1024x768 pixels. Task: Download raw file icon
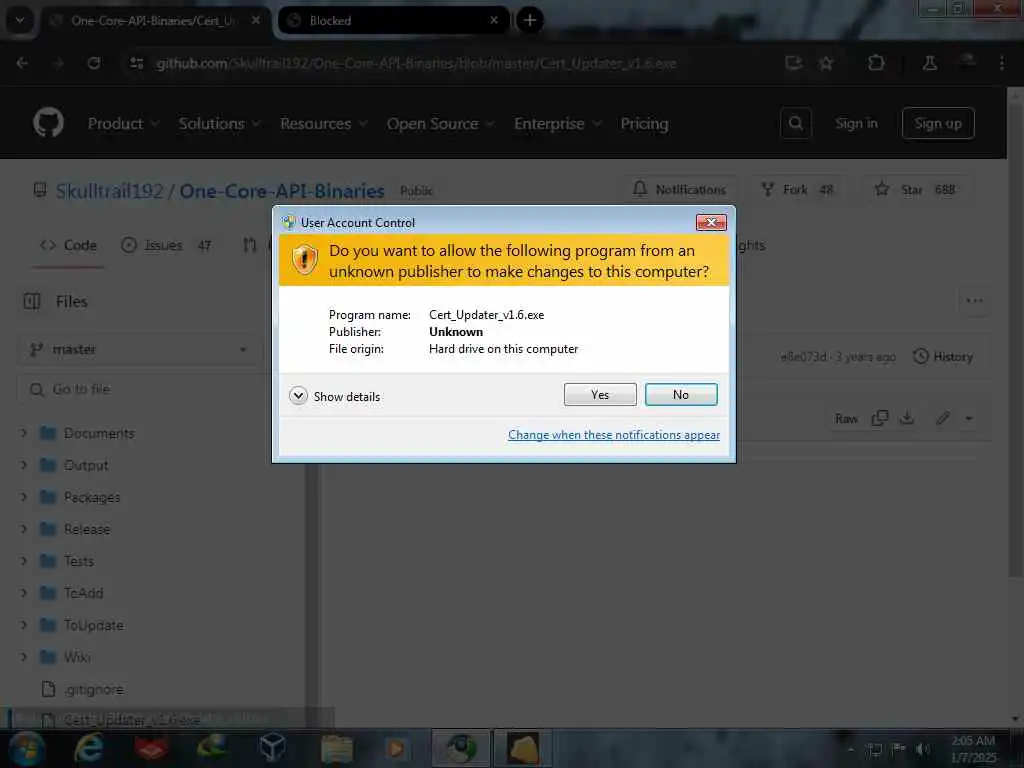[907, 418]
